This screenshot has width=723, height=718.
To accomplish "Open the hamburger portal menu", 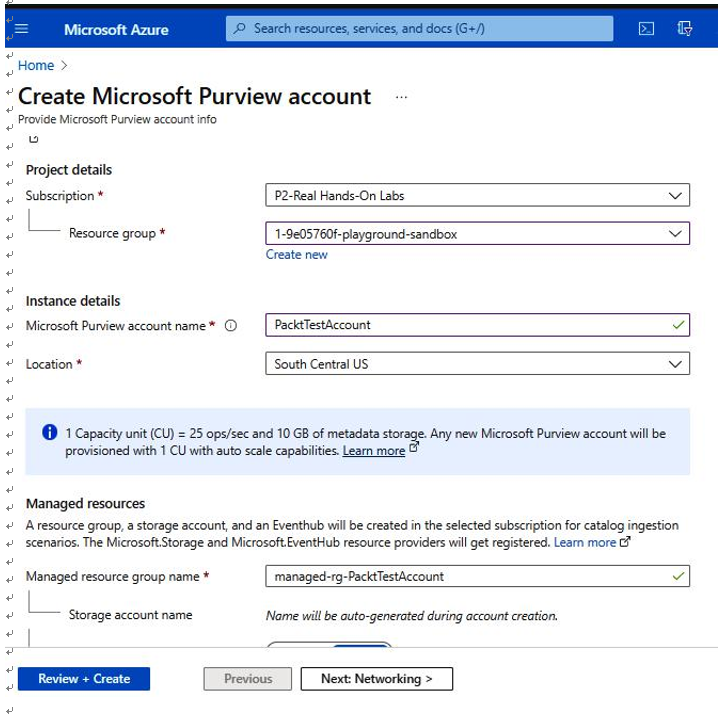I will point(21,29).
